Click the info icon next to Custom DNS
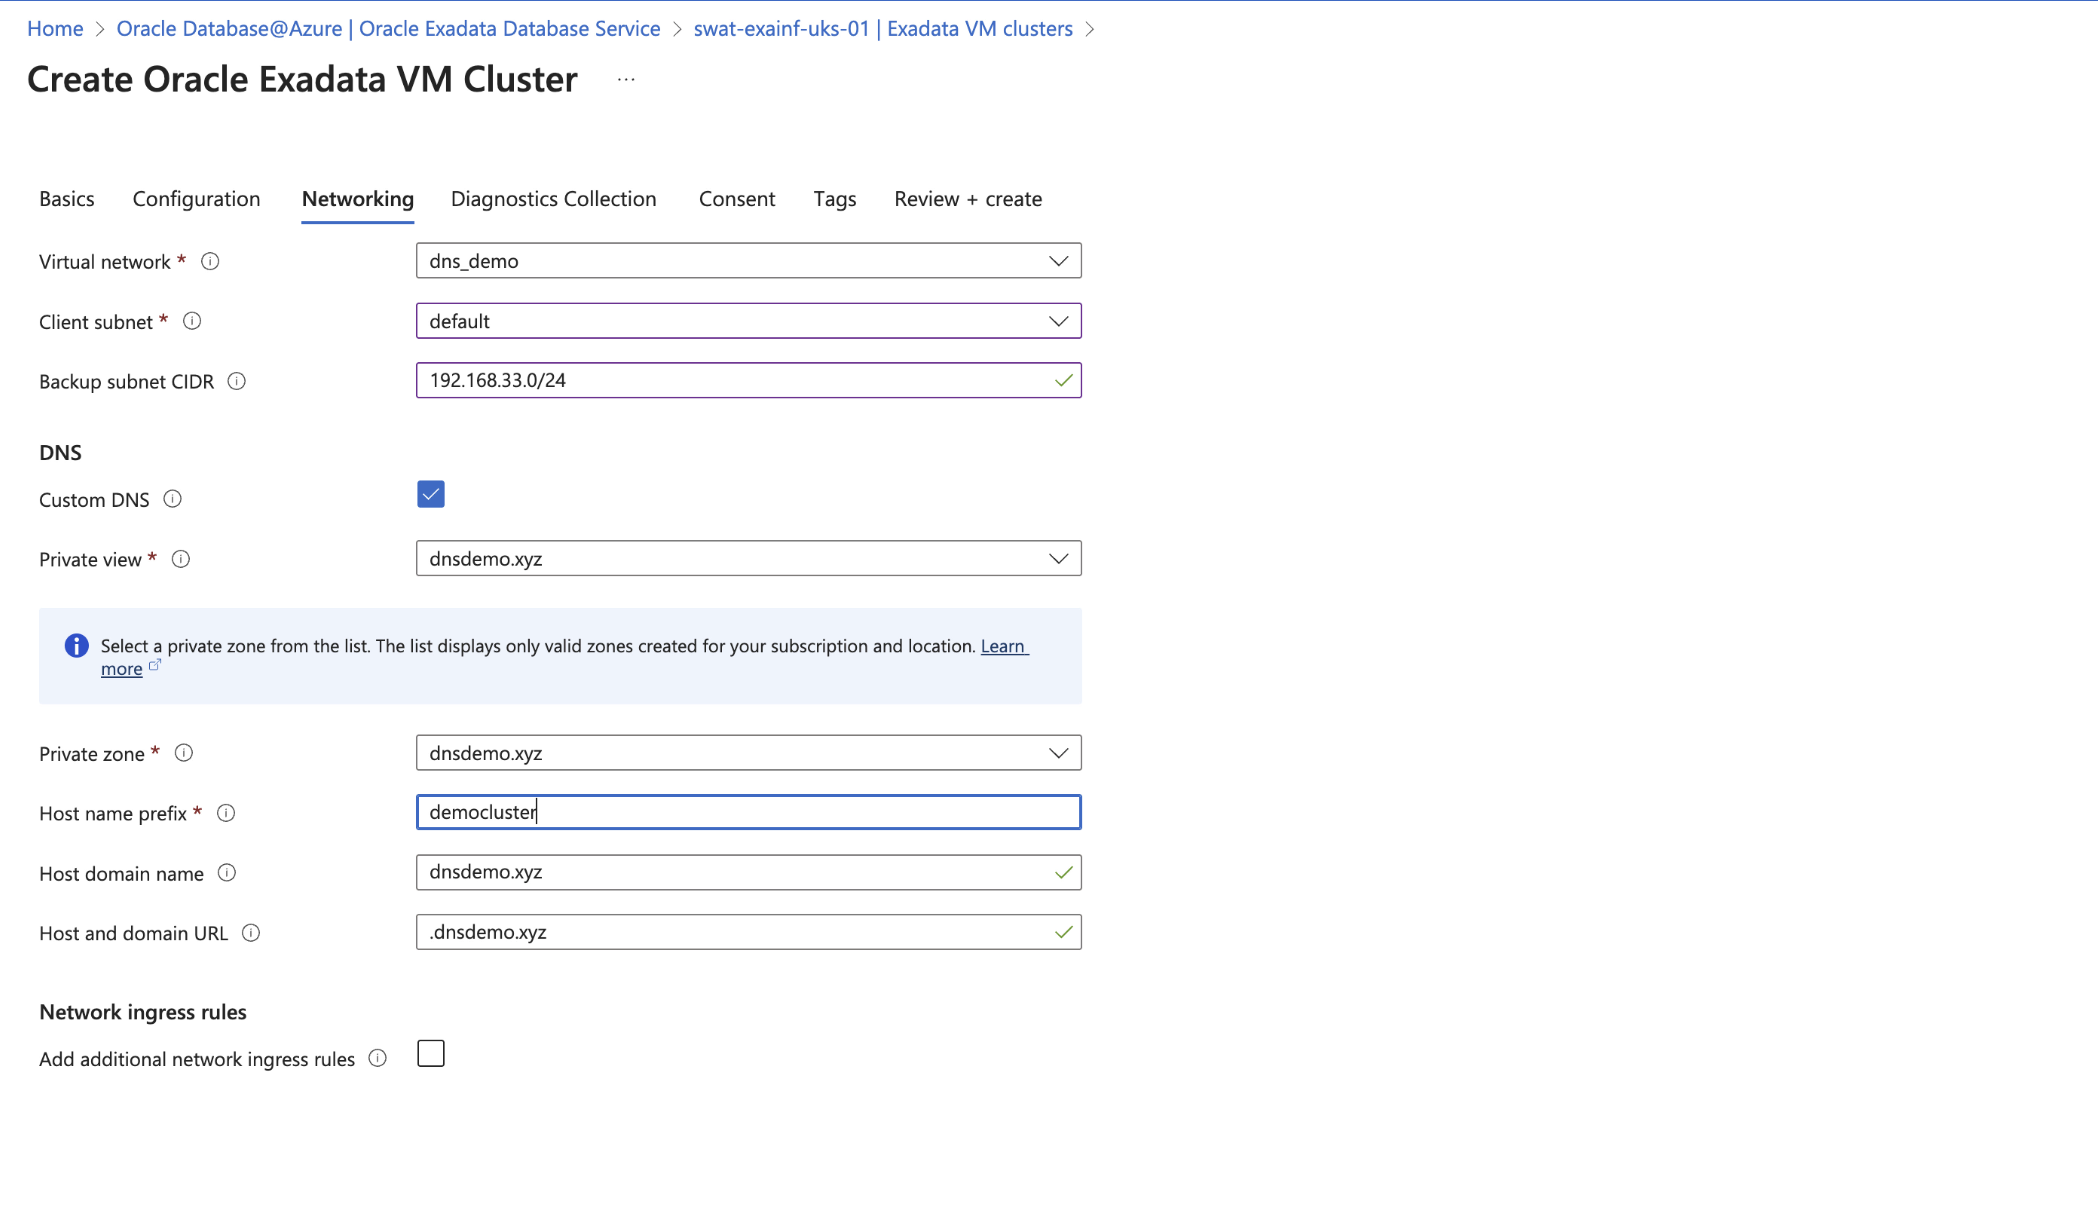 coord(173,499)
